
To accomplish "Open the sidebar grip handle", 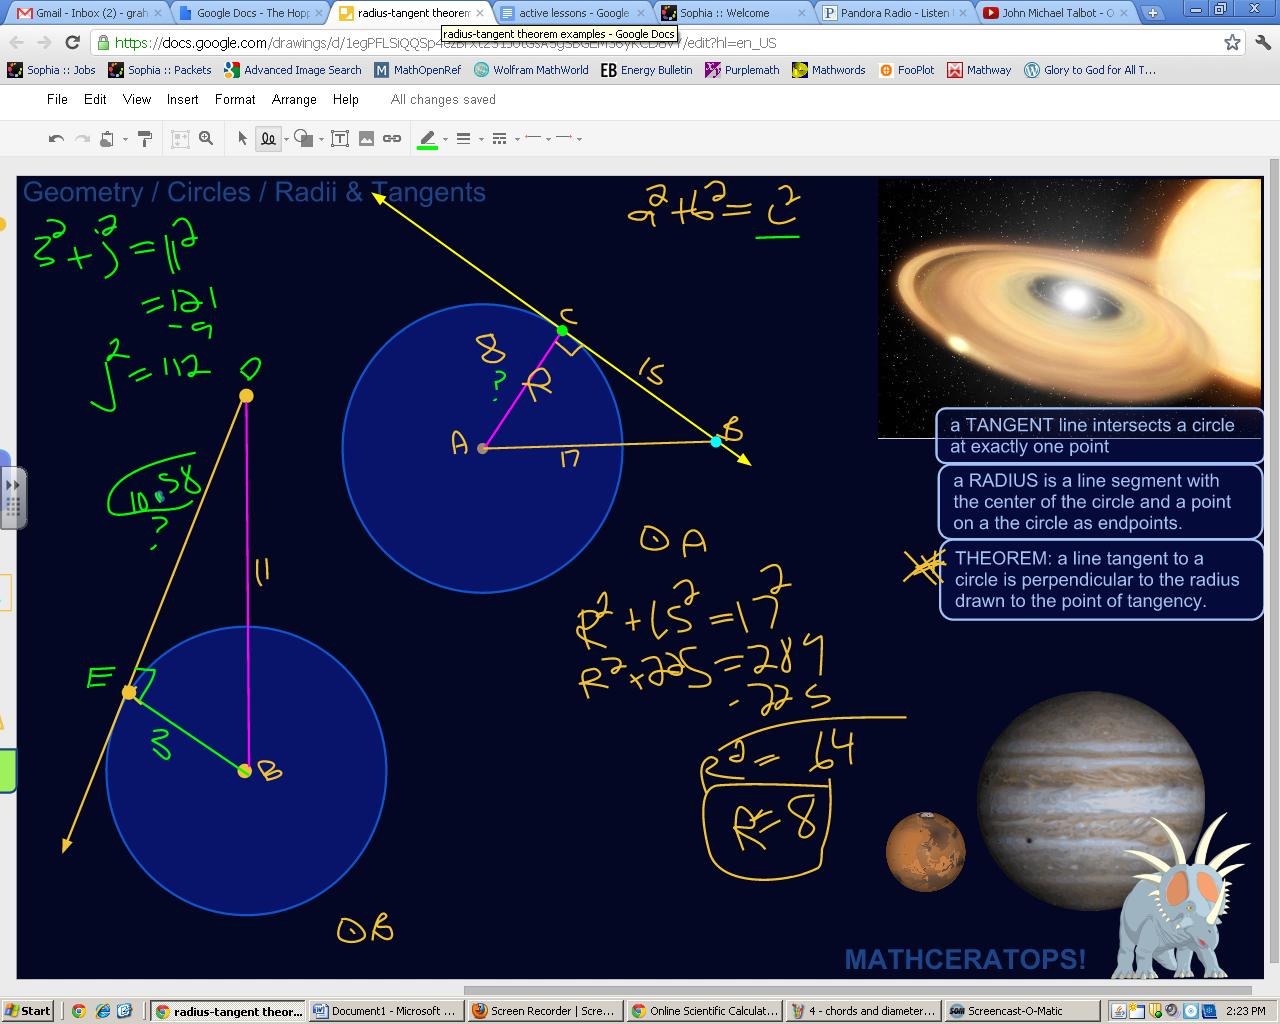I will tap(12, 496).
